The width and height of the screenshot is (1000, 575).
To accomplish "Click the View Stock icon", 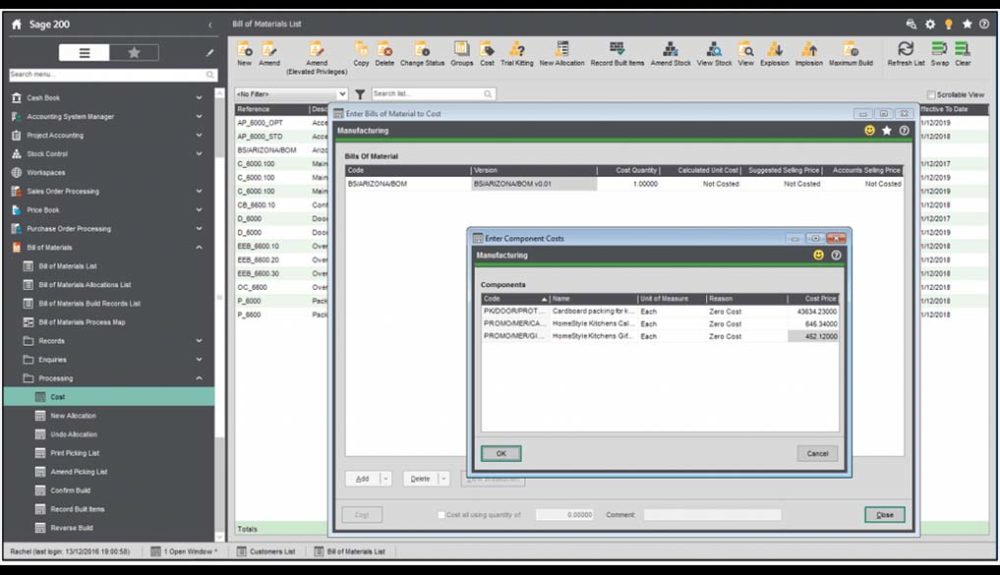I will 714,54.
